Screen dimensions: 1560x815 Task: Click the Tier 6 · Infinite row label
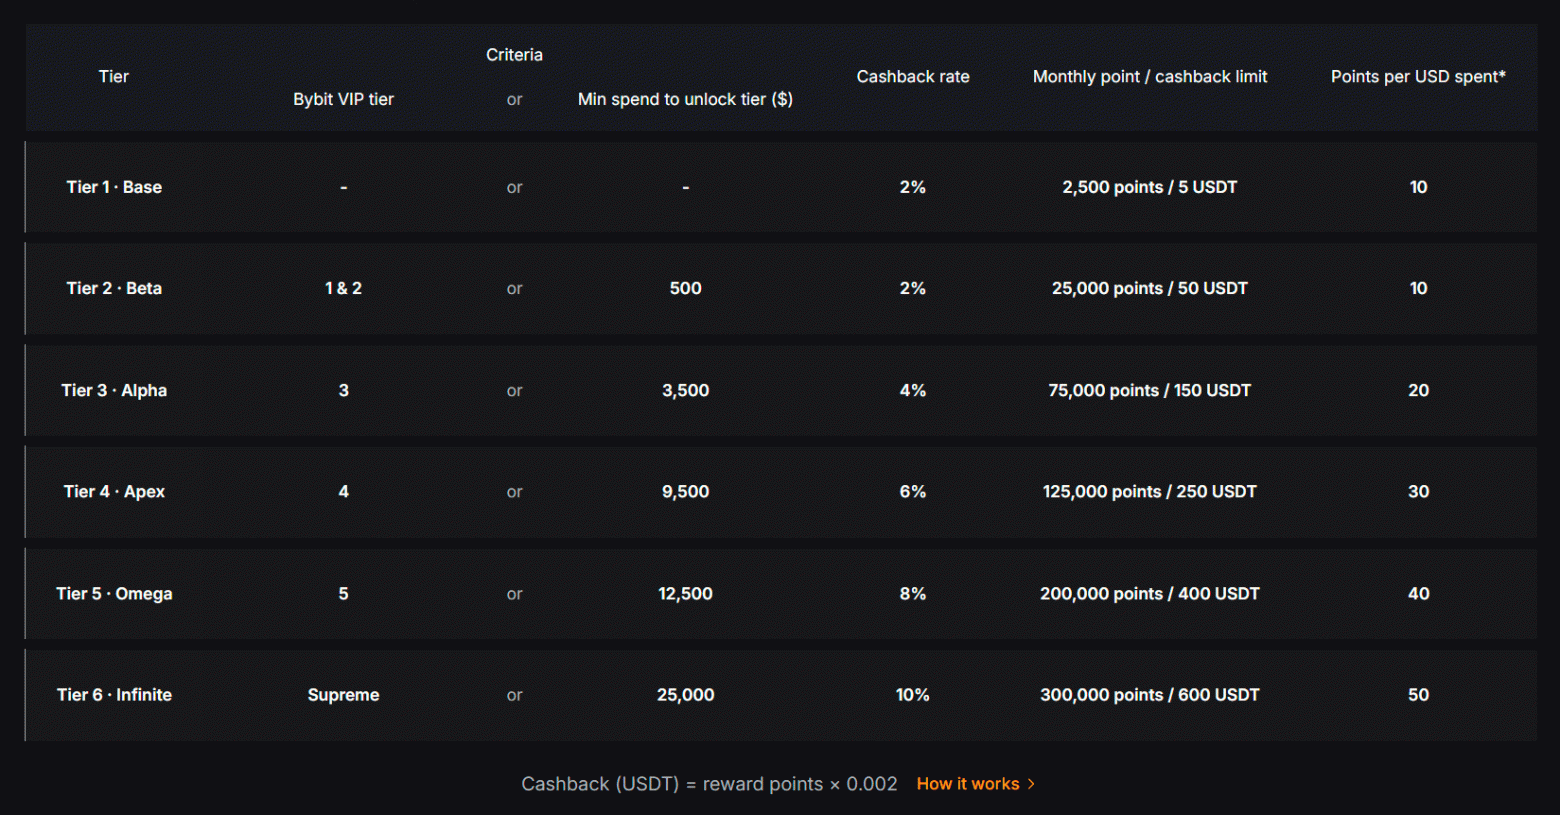pos(114,695)
